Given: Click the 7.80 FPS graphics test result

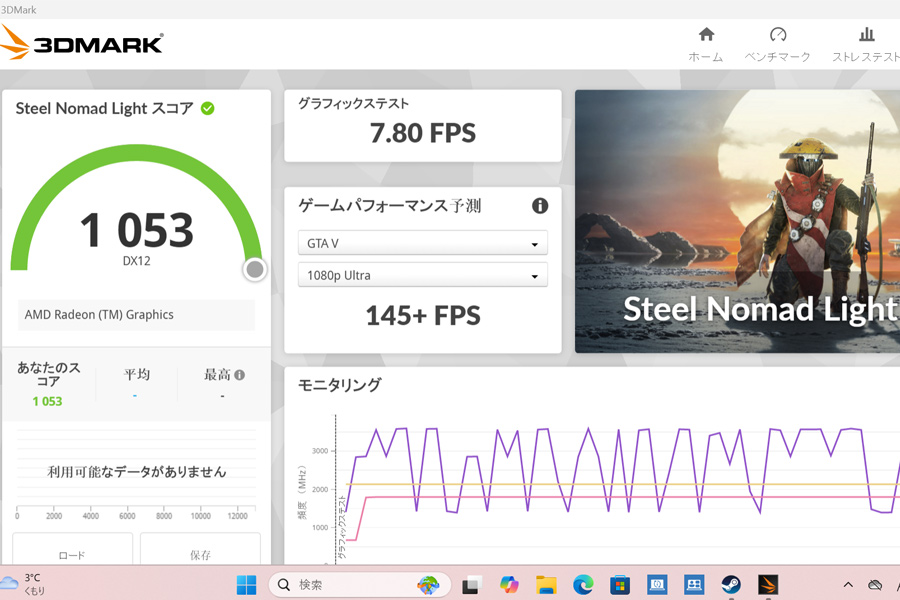Looking at the screenshot, I should click(x=422, y=133).
